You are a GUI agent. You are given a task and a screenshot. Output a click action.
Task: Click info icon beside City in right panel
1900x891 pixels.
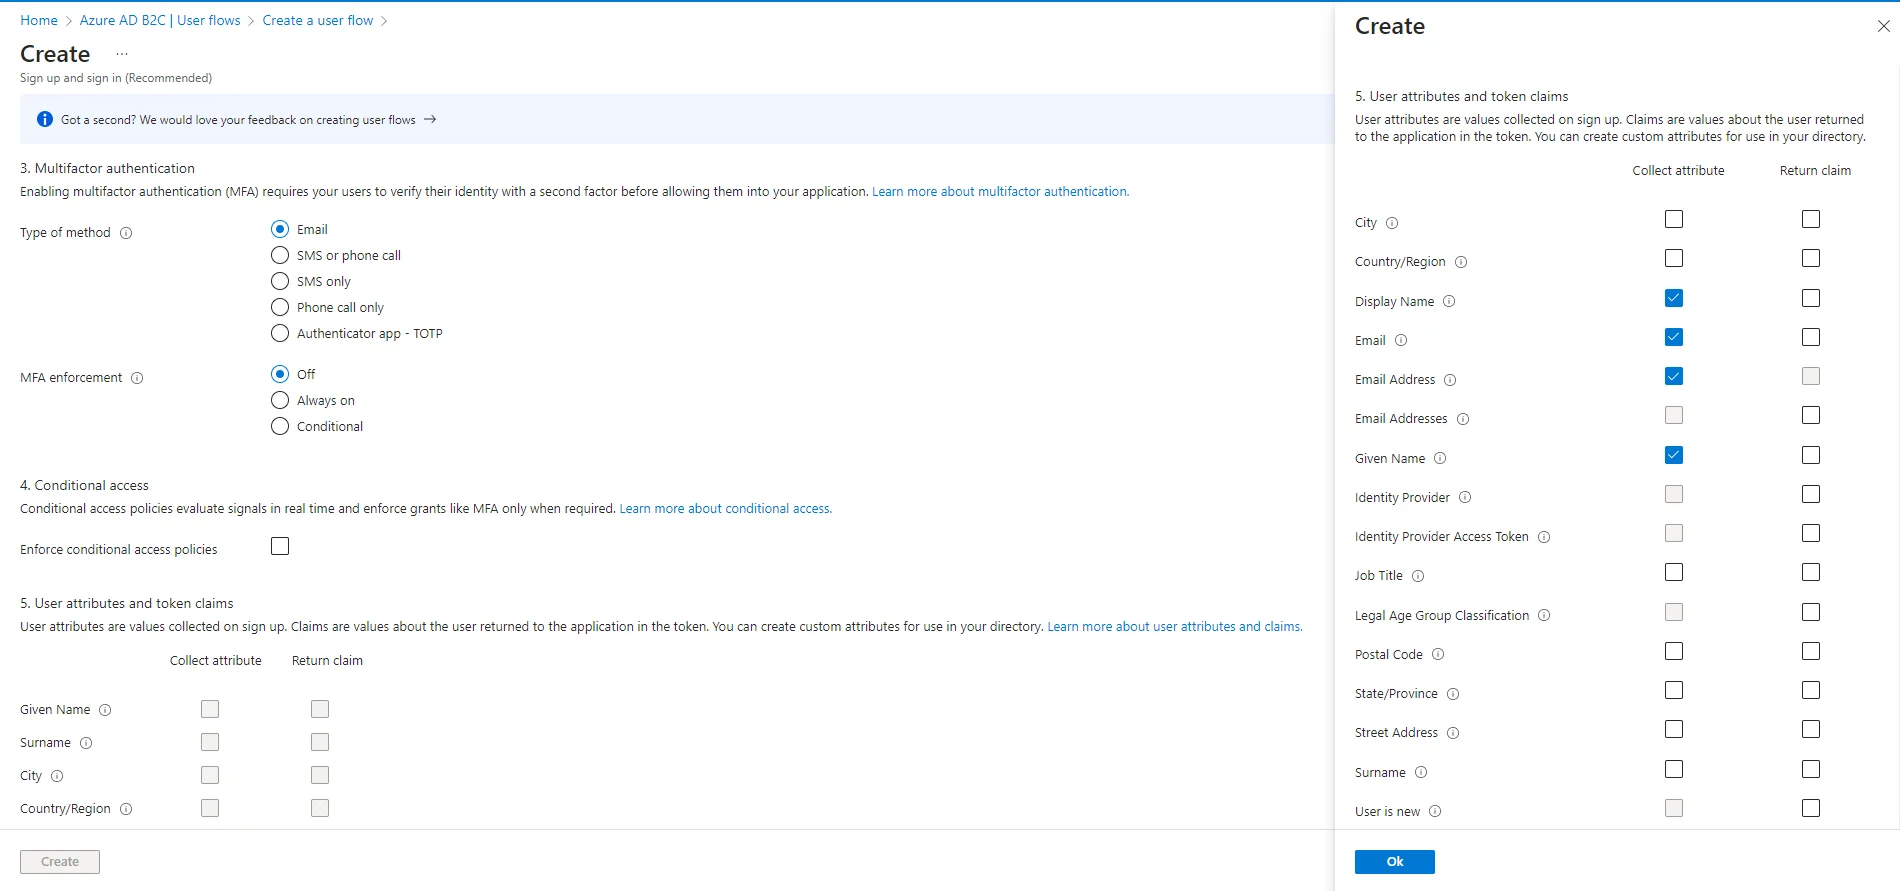coord(1392,223)
